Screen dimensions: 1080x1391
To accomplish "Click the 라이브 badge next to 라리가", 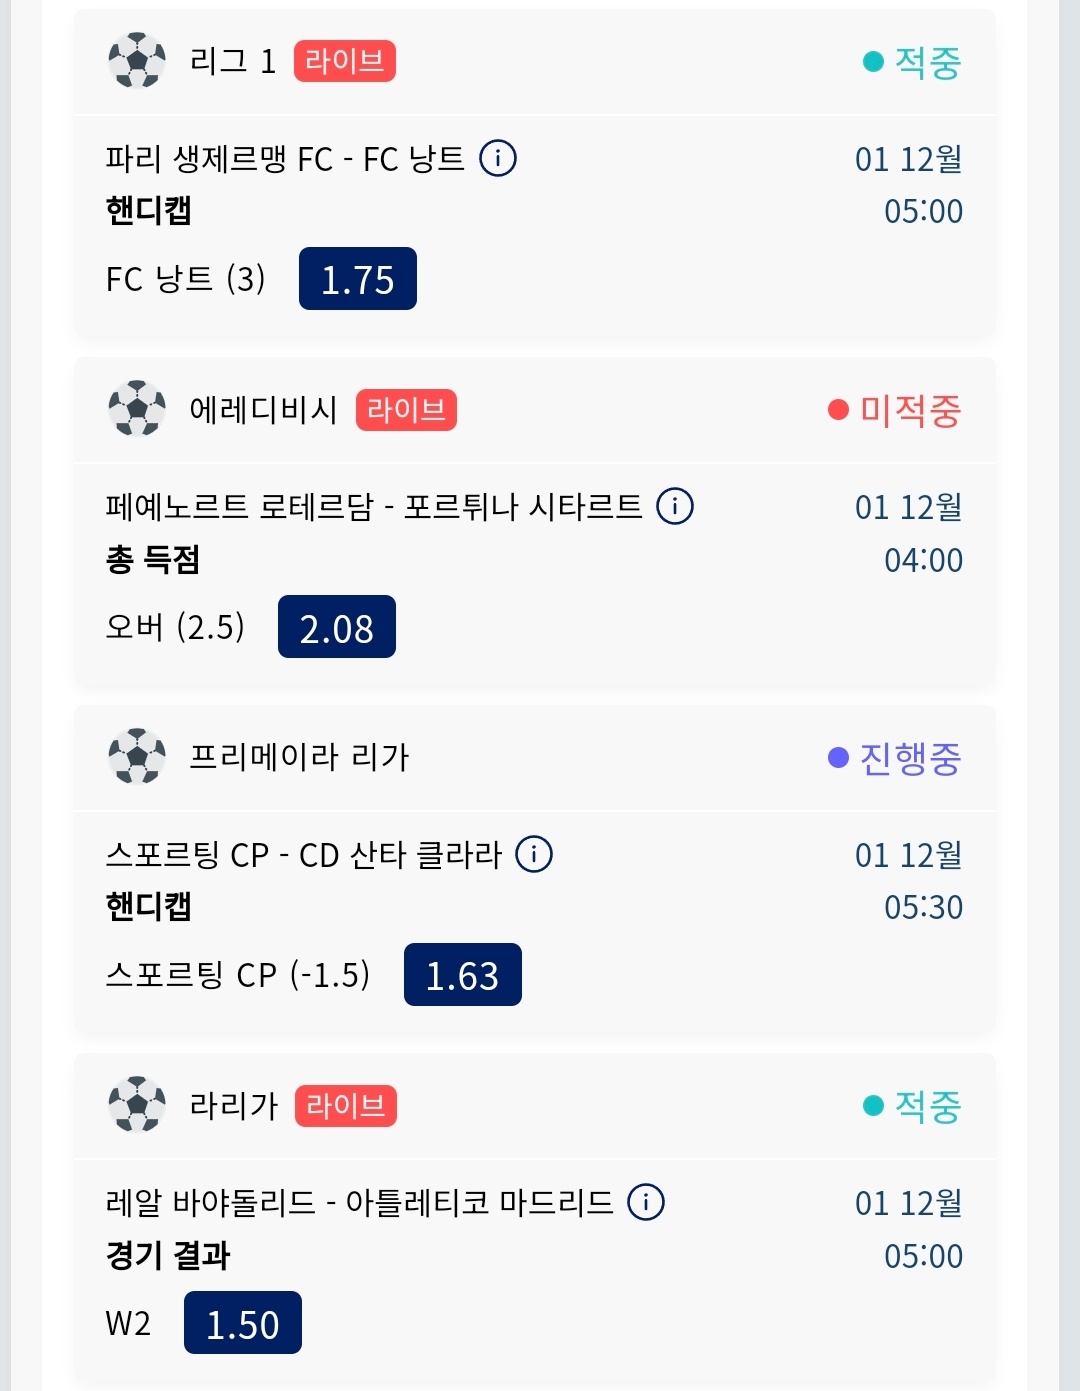I will [x=346, y=1105].
